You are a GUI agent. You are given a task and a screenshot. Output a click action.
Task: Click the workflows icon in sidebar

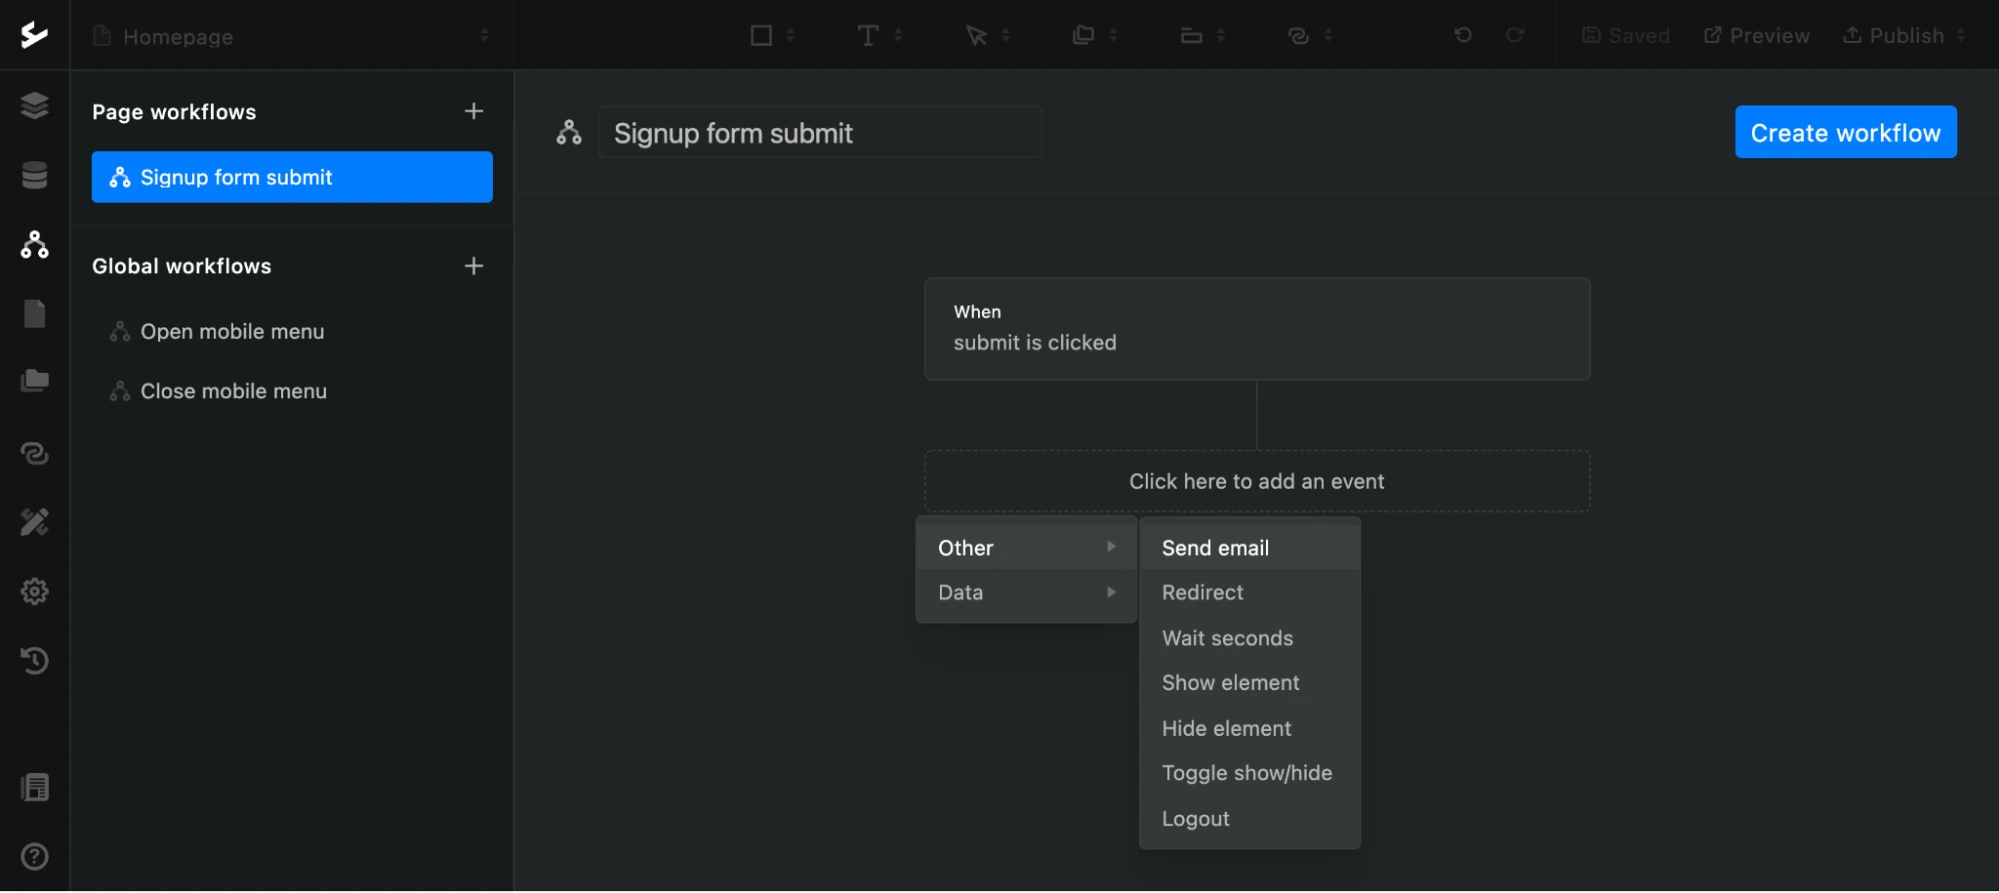(35, 244)
